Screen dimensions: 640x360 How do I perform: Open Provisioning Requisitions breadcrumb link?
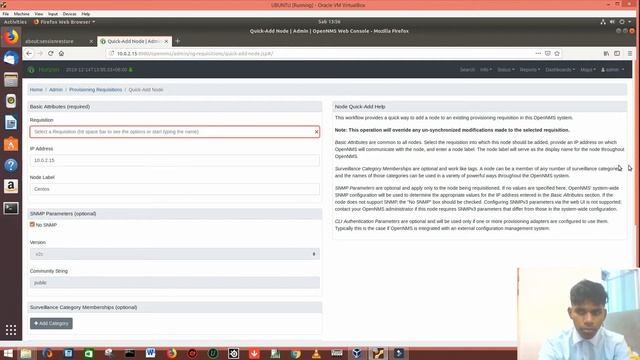click(x=96, y=90)
